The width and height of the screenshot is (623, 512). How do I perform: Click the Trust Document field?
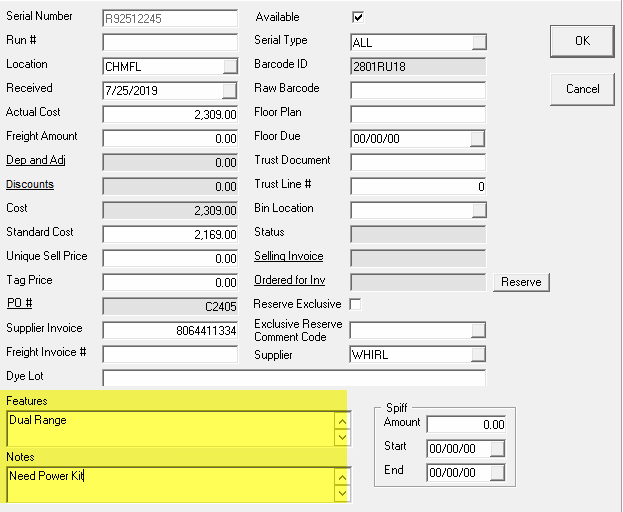tap(418, 162)
